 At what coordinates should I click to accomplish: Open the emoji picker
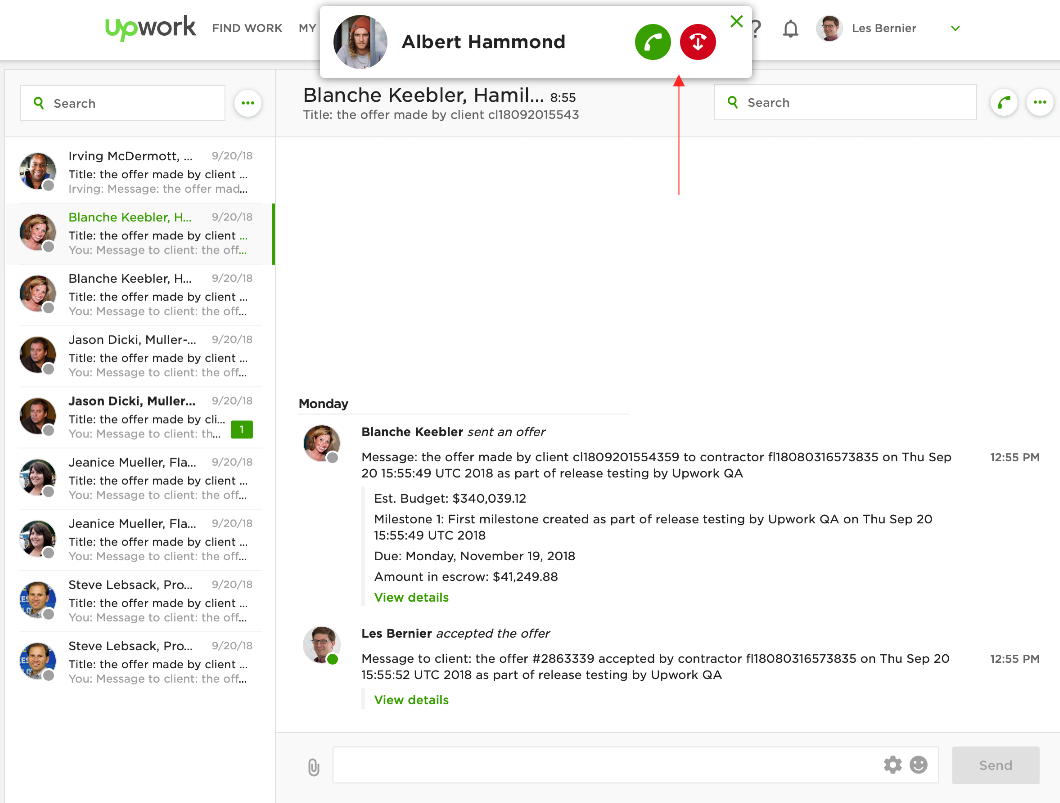[918, 765]
